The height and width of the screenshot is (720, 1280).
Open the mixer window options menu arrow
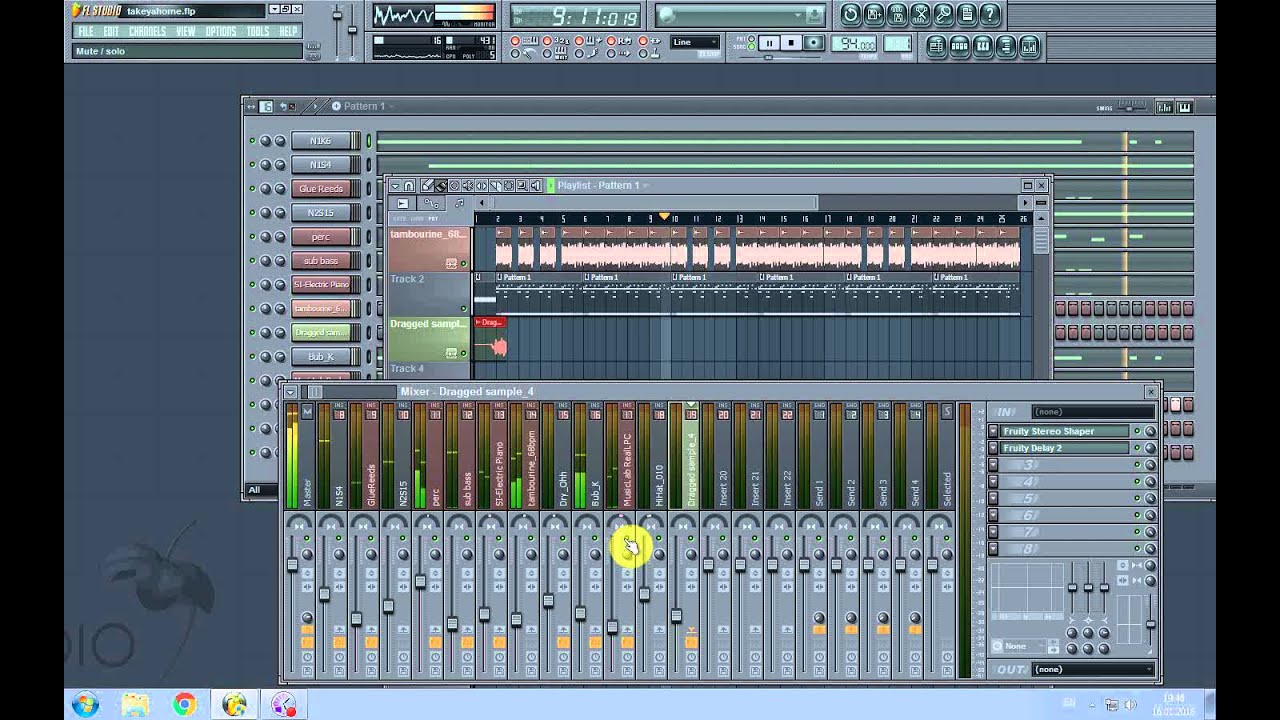[x=291, y=392]
